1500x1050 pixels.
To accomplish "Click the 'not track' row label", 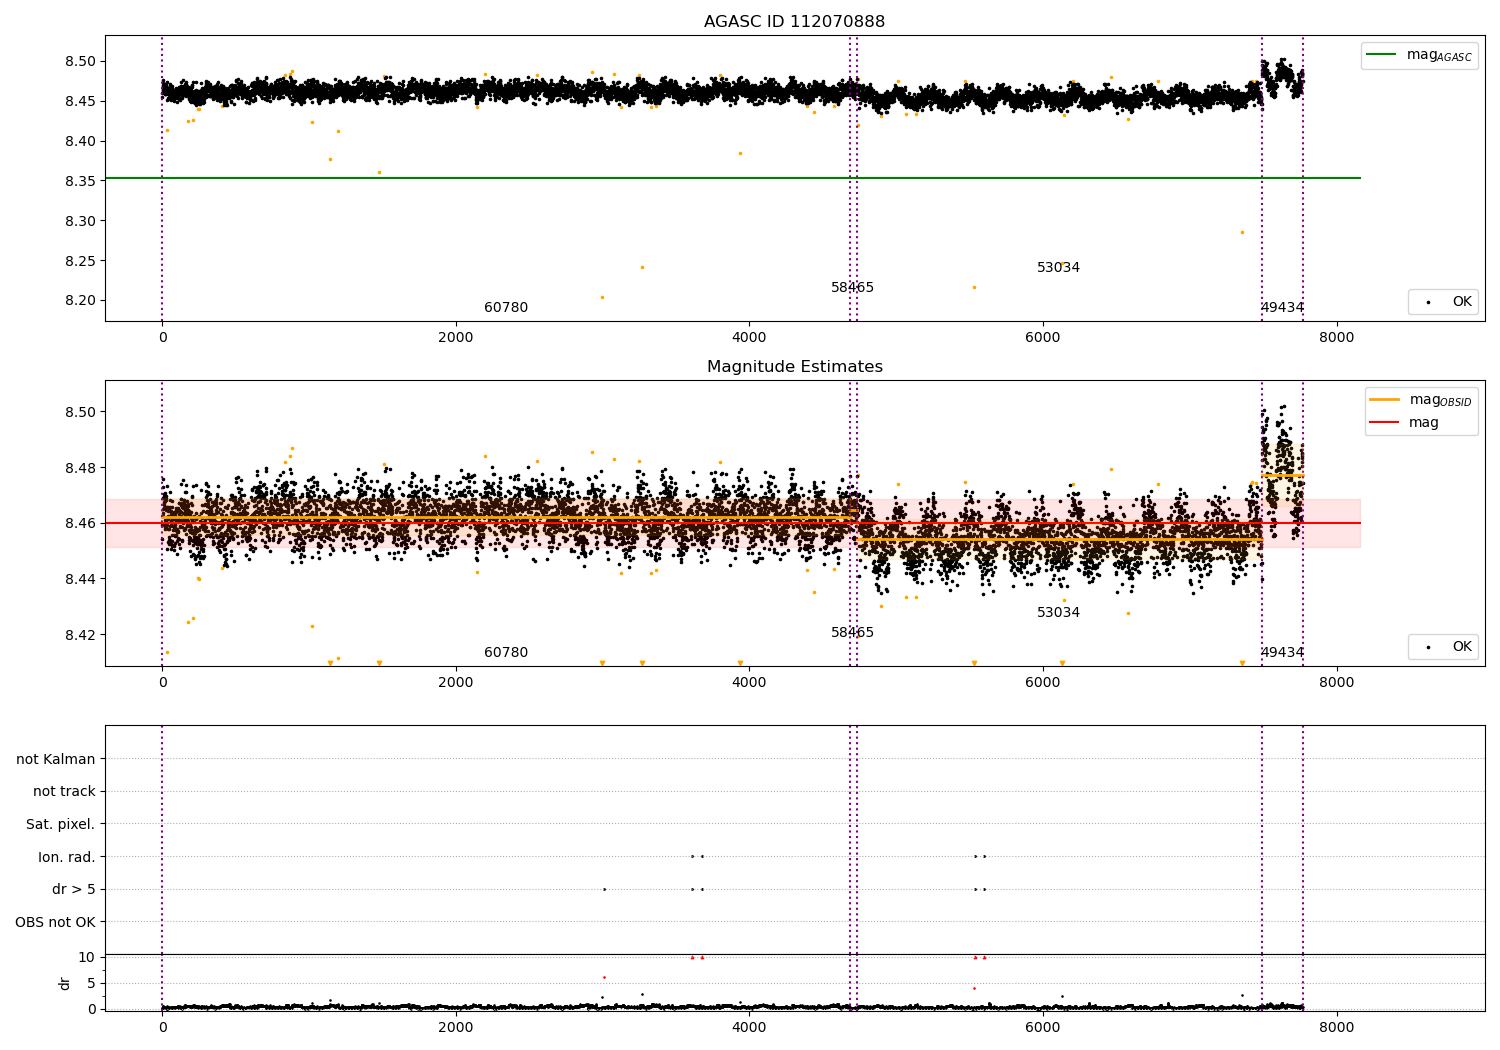I will (64, 791).
